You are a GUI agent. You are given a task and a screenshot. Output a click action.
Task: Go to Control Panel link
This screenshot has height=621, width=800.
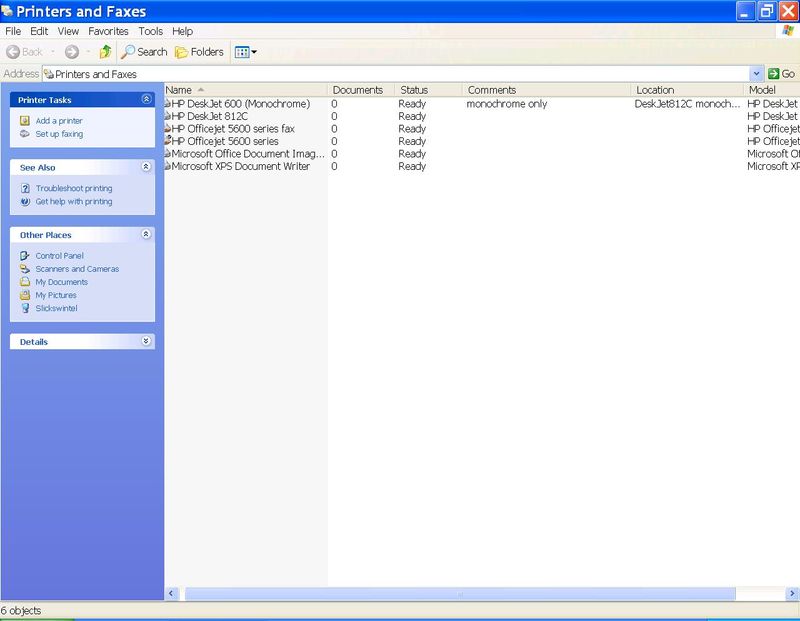click(60, 256)
